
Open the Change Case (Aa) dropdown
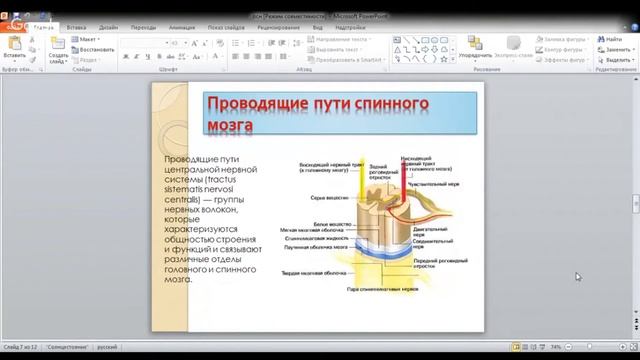click(x=198, y=56)
